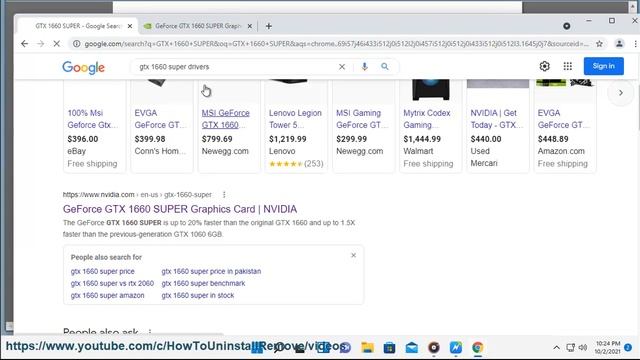Search gtx 1660 super vs rtx 2060
This screenshot has height=360, width=640.
112,283
